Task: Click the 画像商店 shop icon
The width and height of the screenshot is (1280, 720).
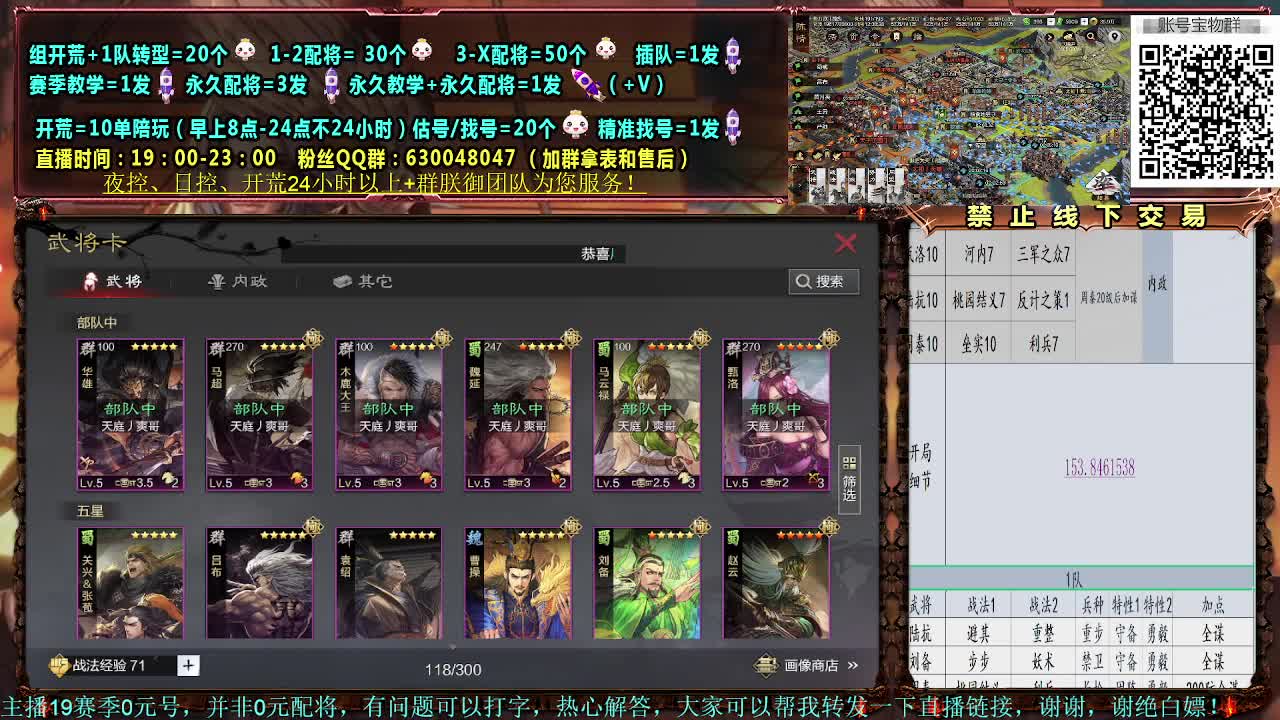Action: [x=766, y=665]
